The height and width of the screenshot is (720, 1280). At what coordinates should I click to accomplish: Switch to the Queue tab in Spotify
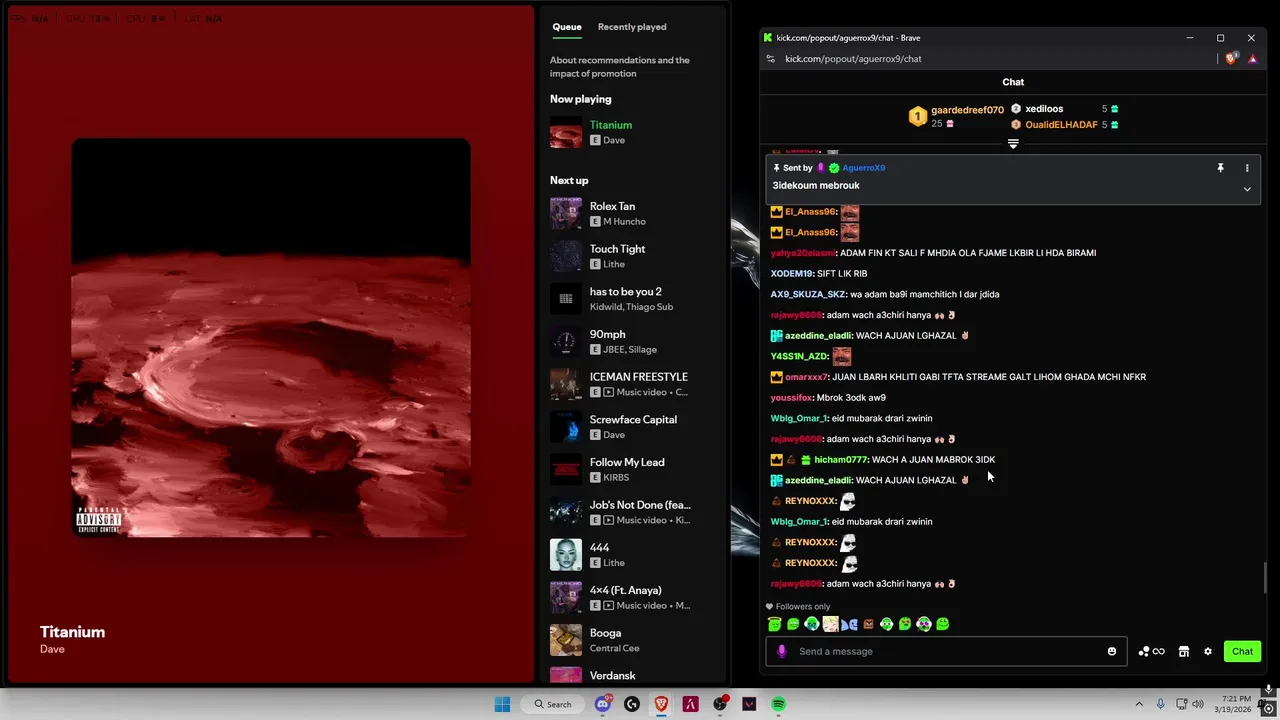[x=567, y=27]
